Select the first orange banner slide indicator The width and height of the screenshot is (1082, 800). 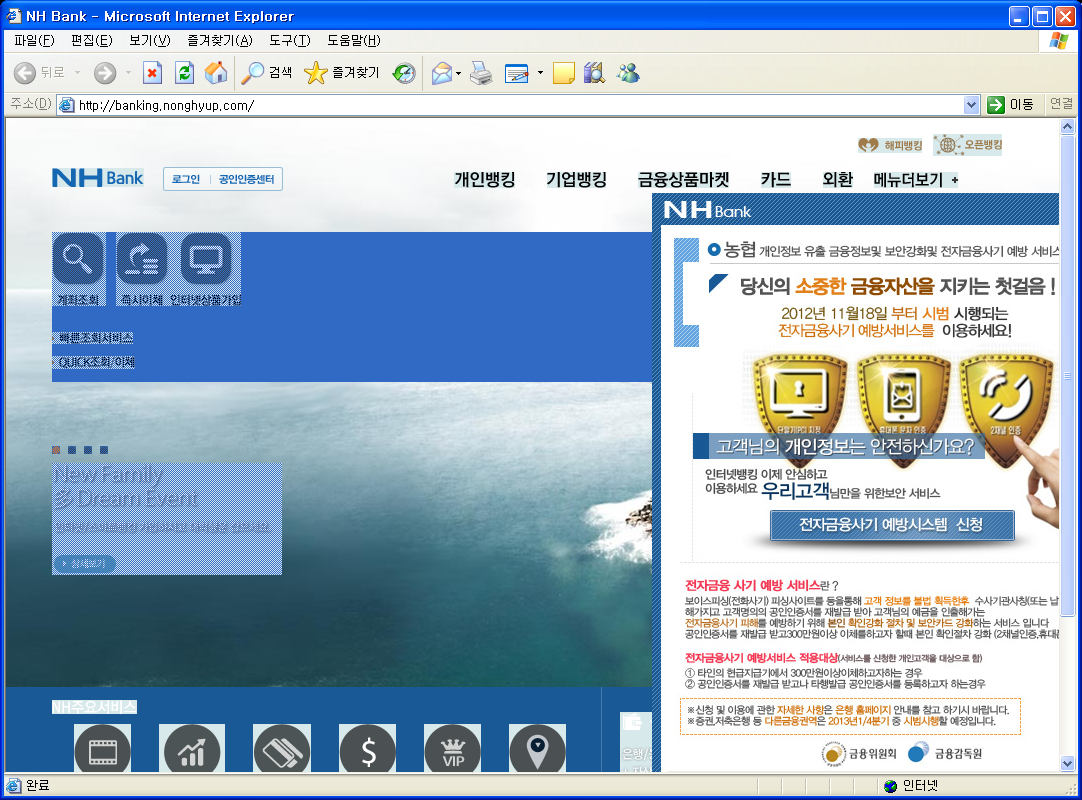click(56, 450)
